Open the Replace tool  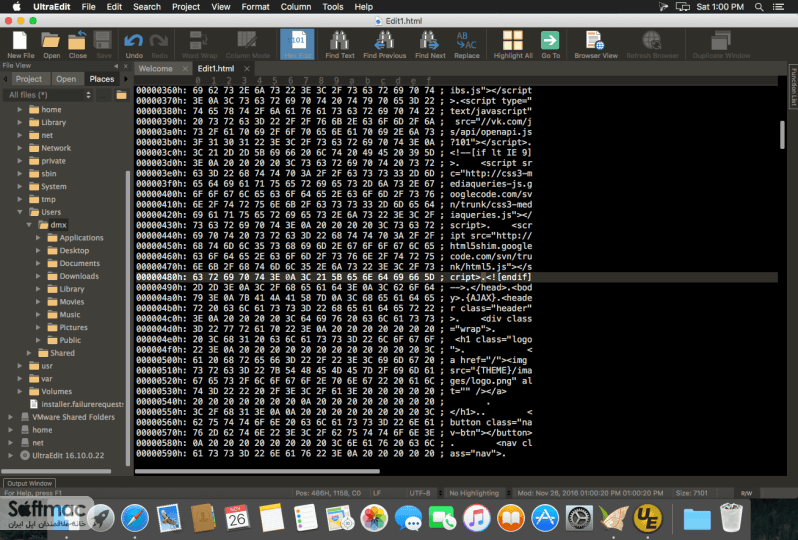(466, 45)
